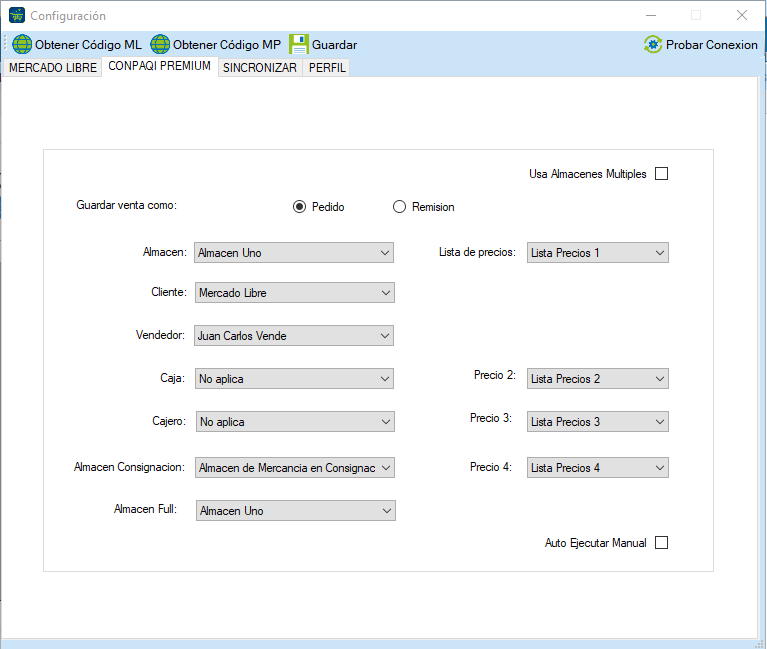Image resolution: width=767 pixels, height=649 pixels.
Task: Save settings with the Guardar label
Action: [x=335, y=45]
